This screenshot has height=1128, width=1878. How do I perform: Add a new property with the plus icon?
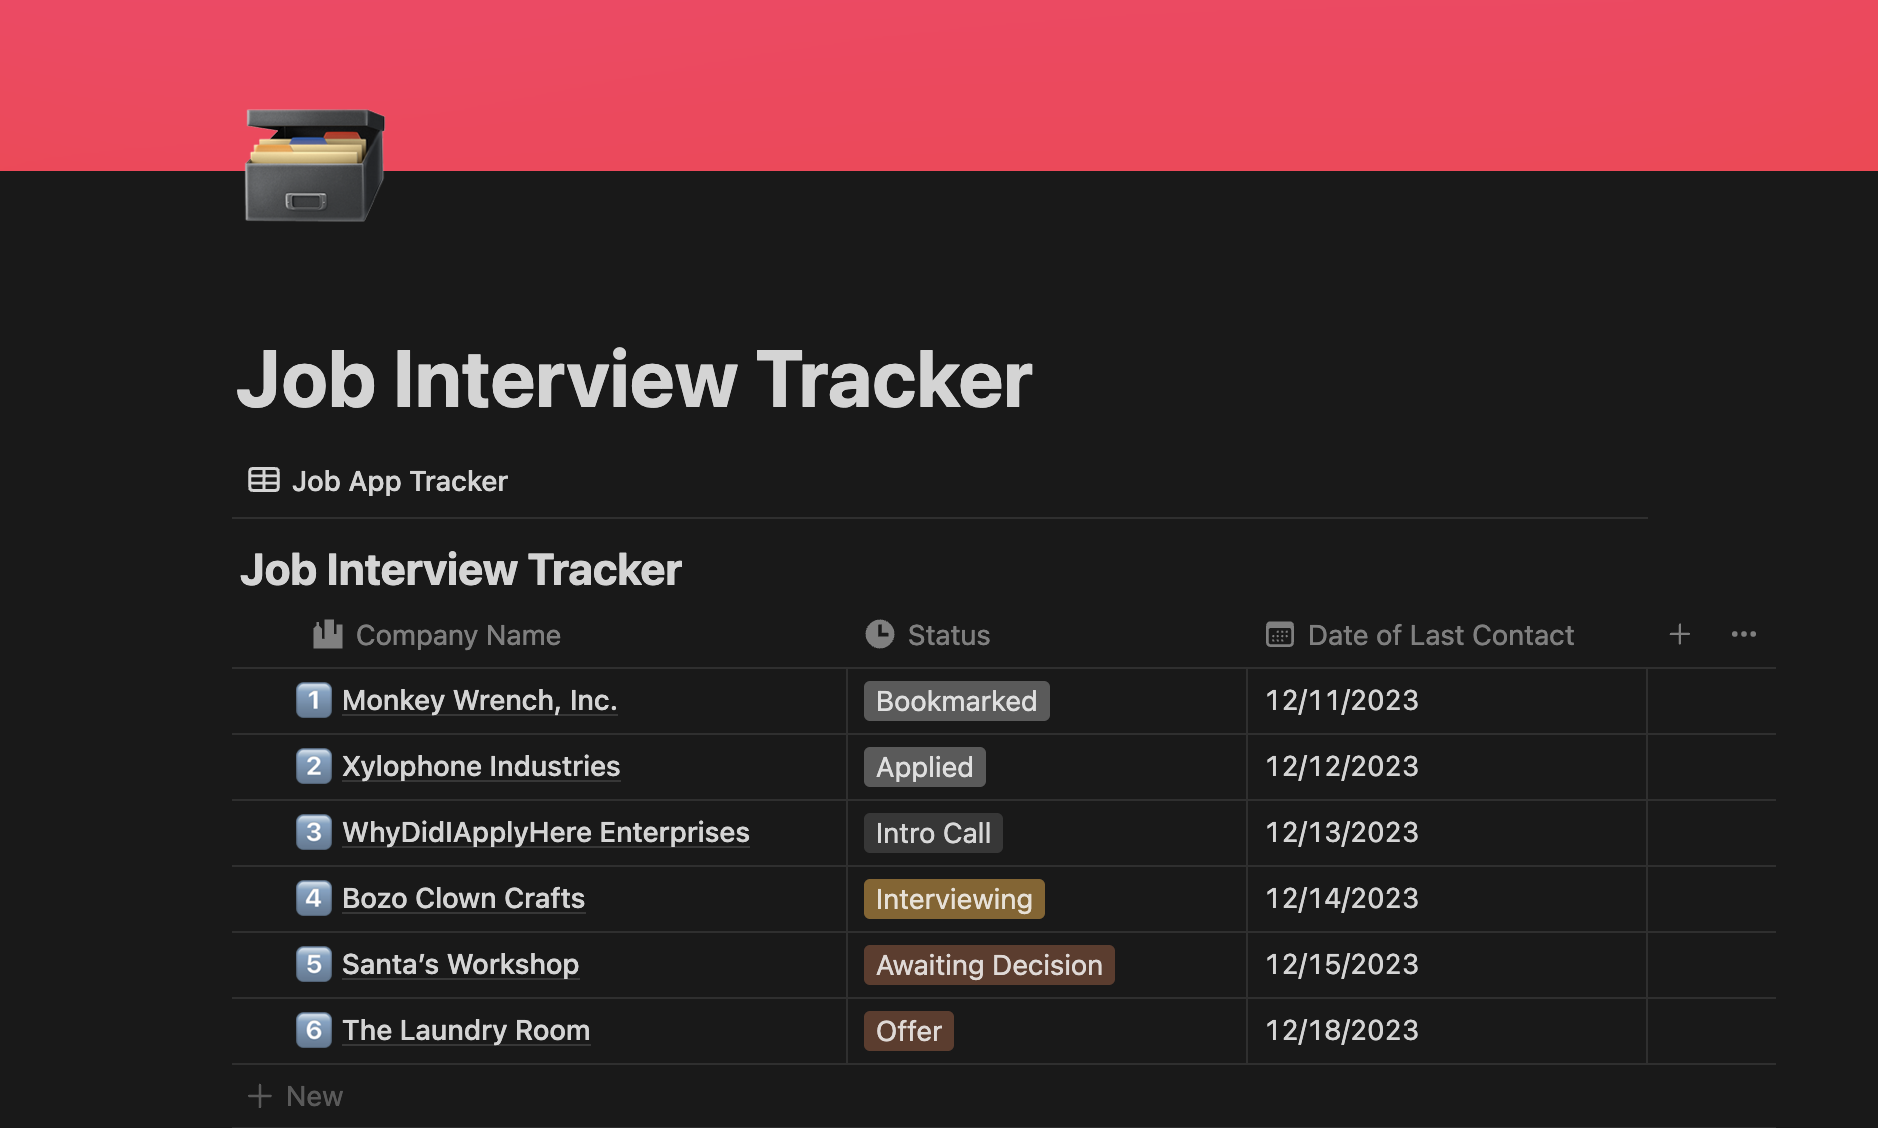pyautogui.click(x=1680, y=634)
